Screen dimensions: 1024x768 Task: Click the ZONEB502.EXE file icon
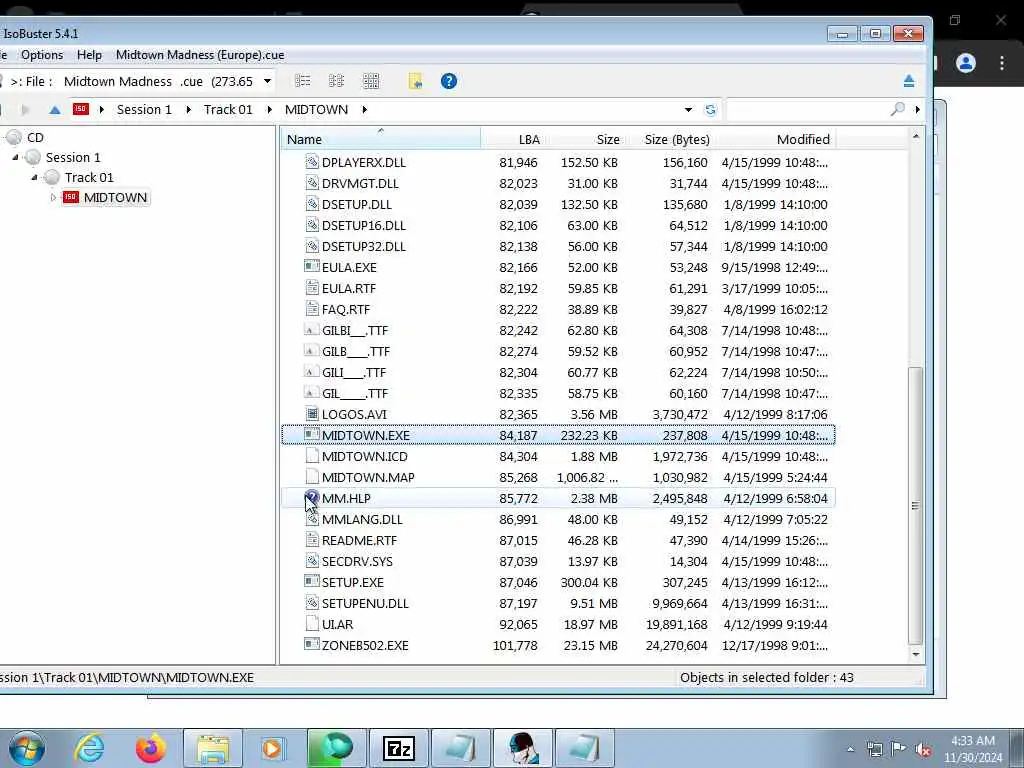pyautogui.click(x=312, y=645)
